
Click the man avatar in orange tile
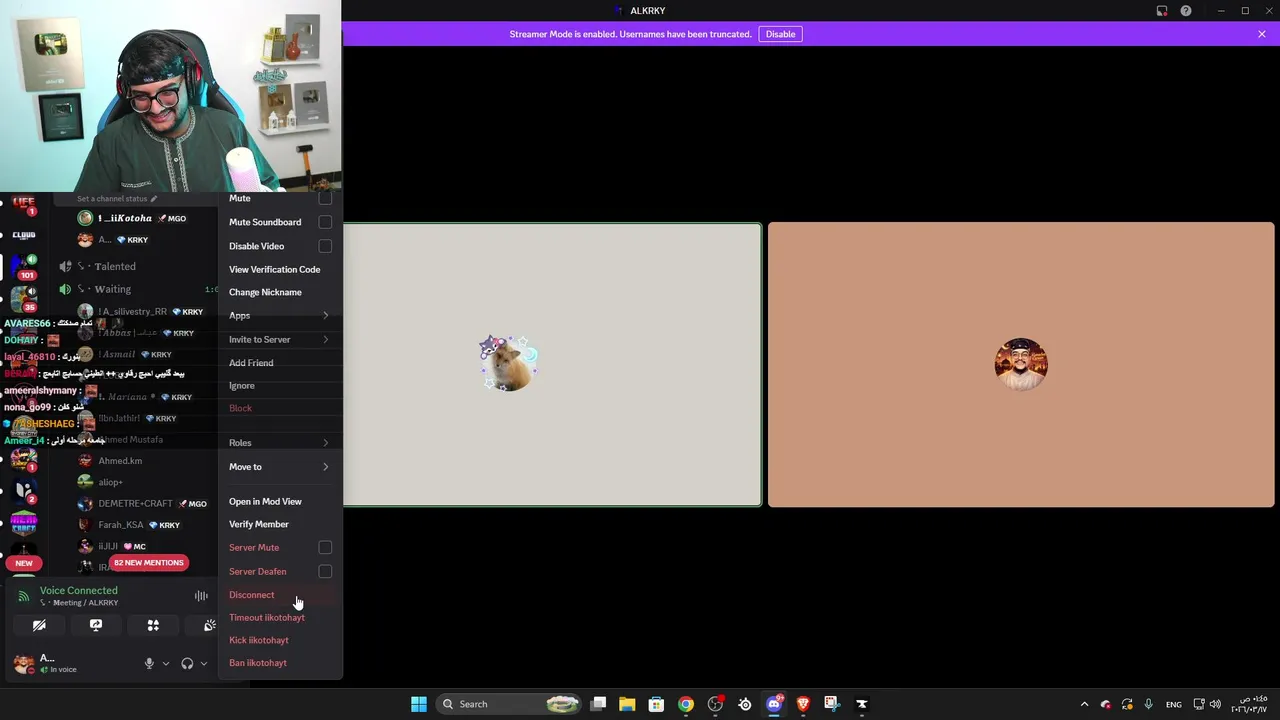point(1021,364)
